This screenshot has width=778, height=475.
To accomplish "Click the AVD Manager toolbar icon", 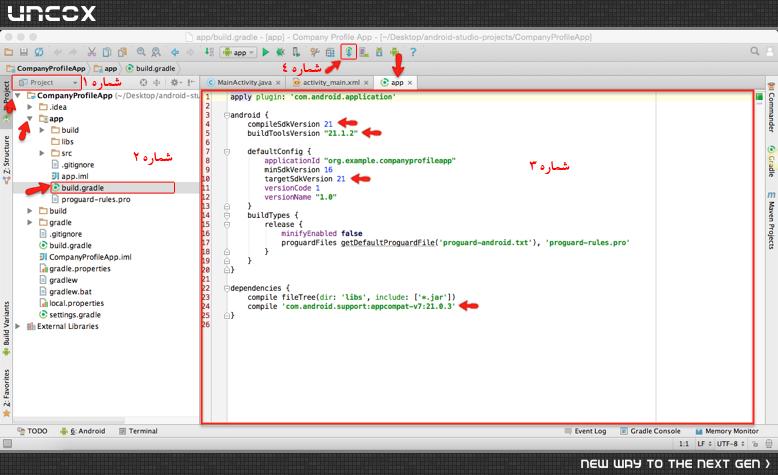I will pos(364,52).
